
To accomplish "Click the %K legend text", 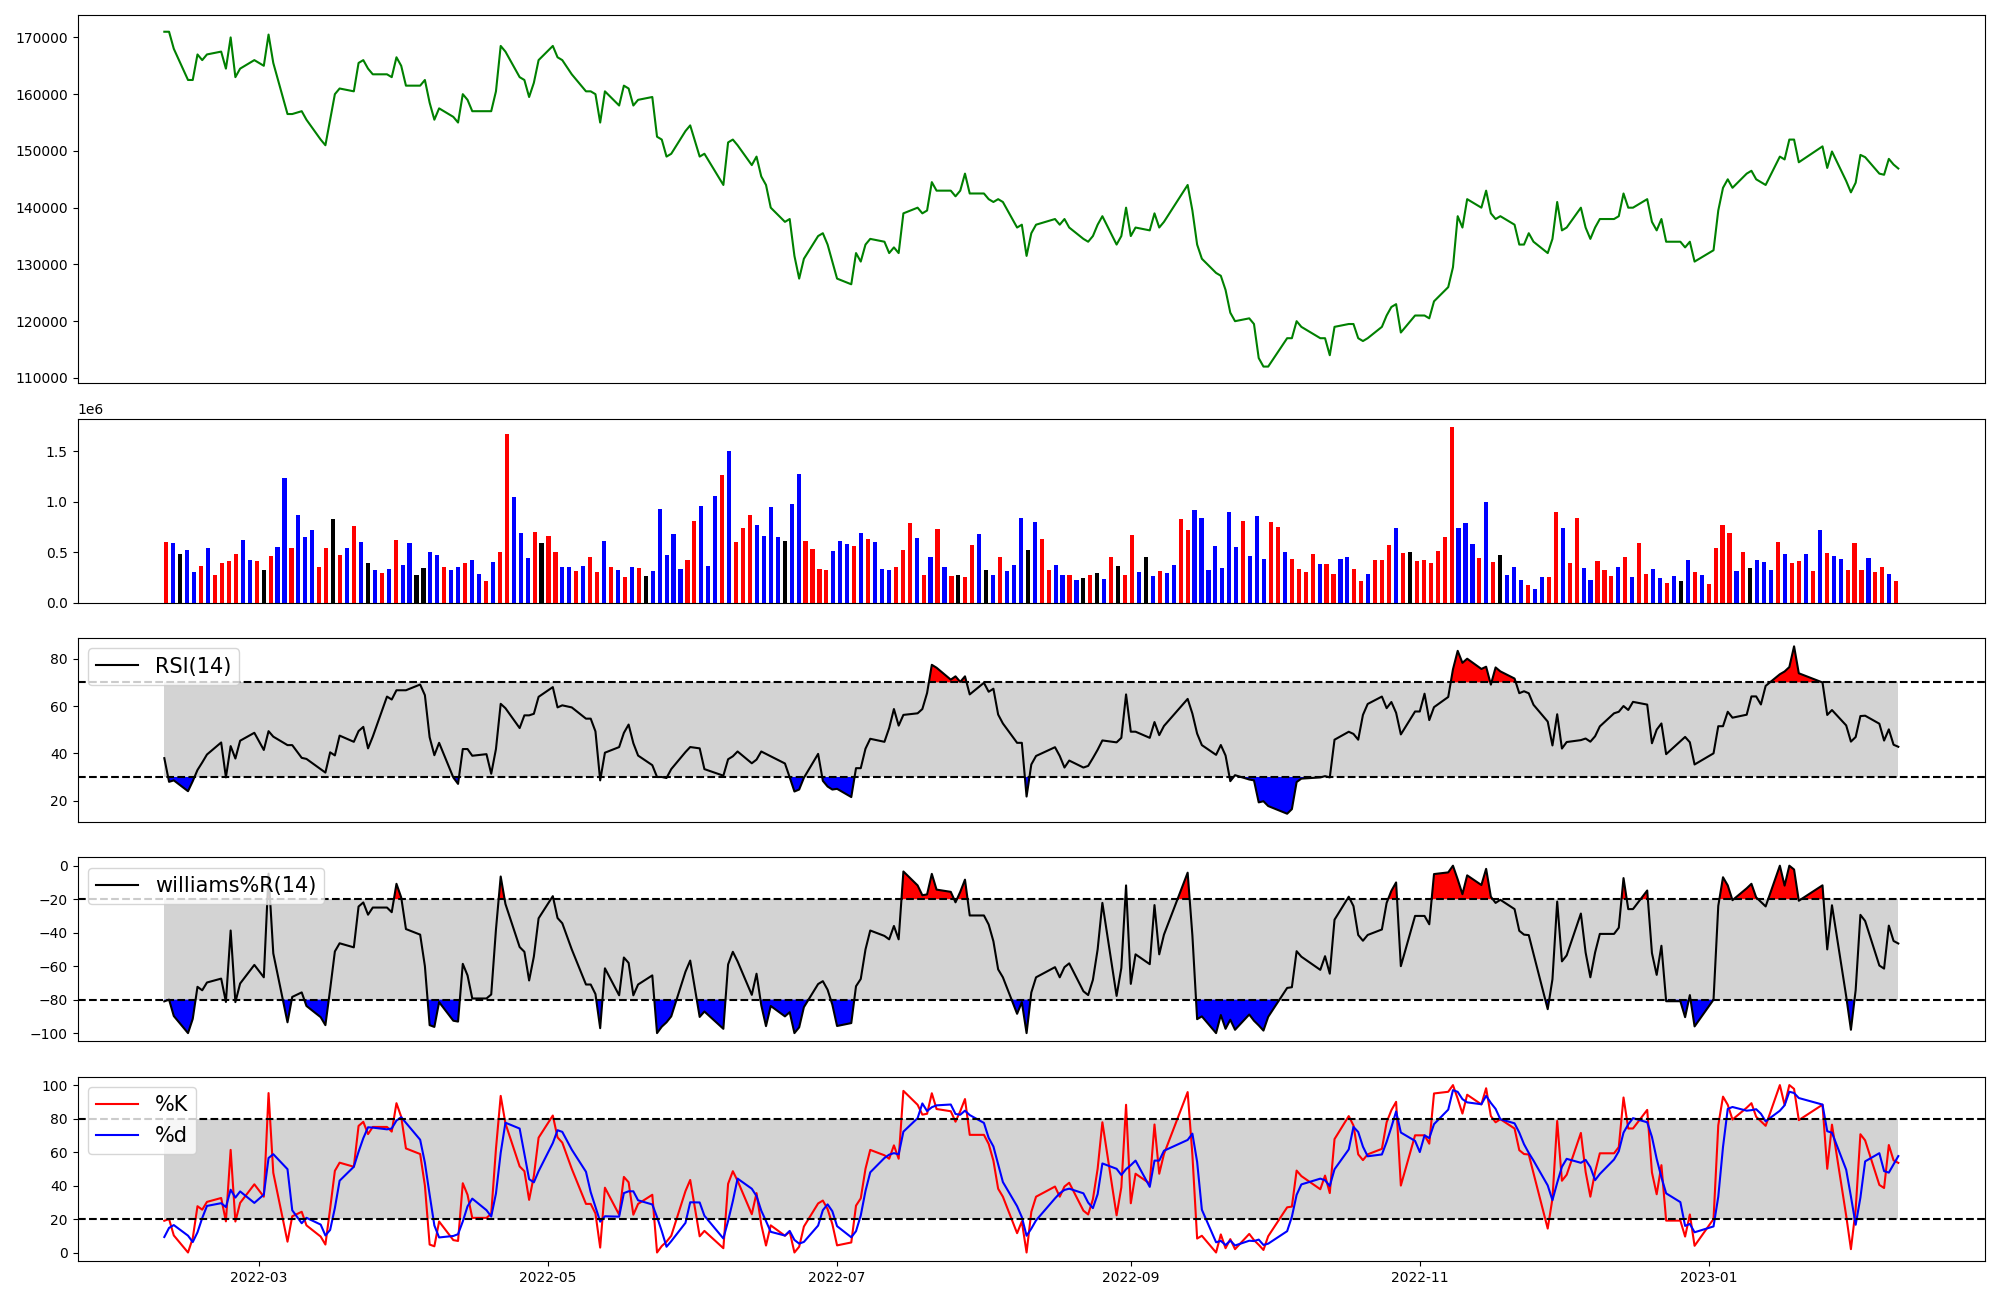I will pyautogui.click(x=171, y=1104).
